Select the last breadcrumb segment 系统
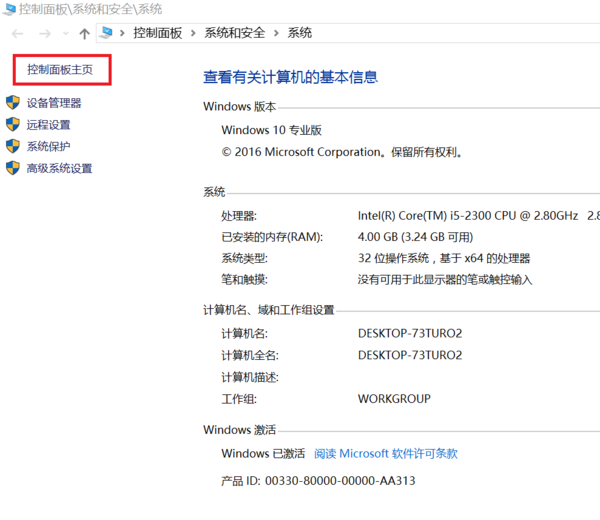Screen dimensions: 600x520 [x=300, y=33]
